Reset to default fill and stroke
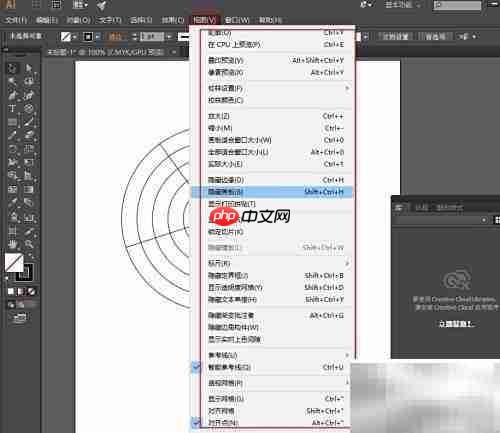This screenshot has width=500, height=433. click(7, 277)
